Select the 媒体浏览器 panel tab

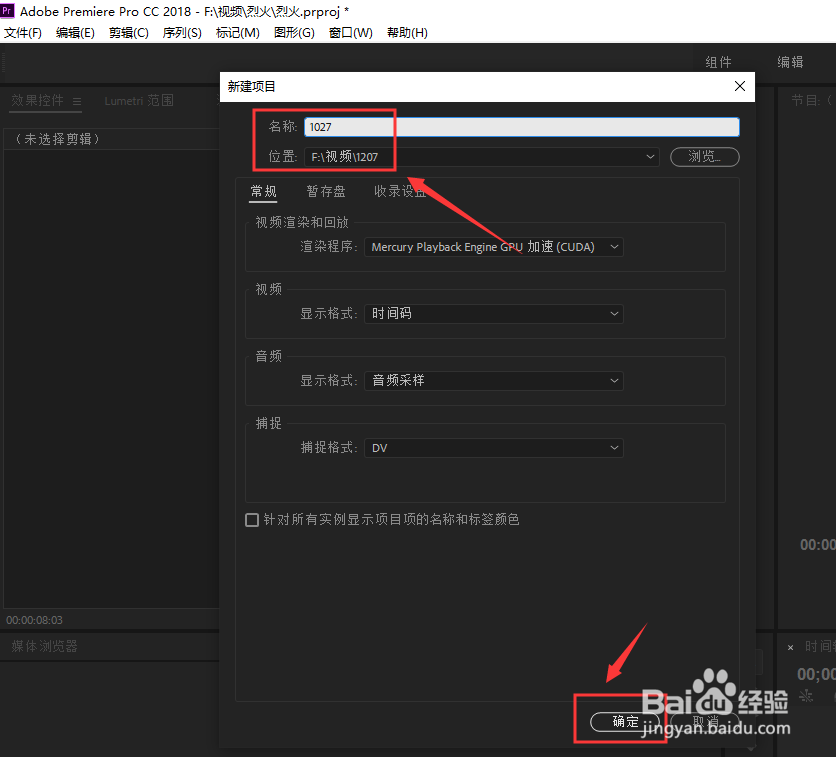coord(45,646)
